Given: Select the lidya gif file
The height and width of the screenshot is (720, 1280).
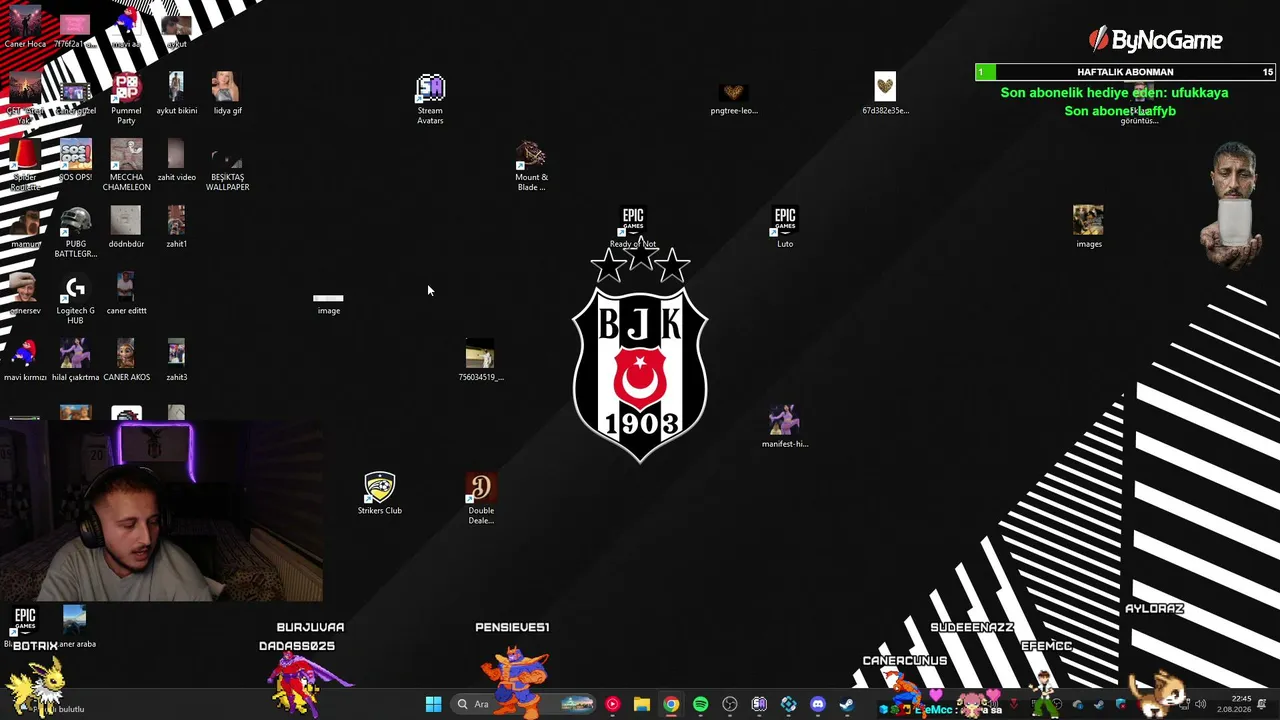Looking at the screenshot, I should [x=227, y=94].
